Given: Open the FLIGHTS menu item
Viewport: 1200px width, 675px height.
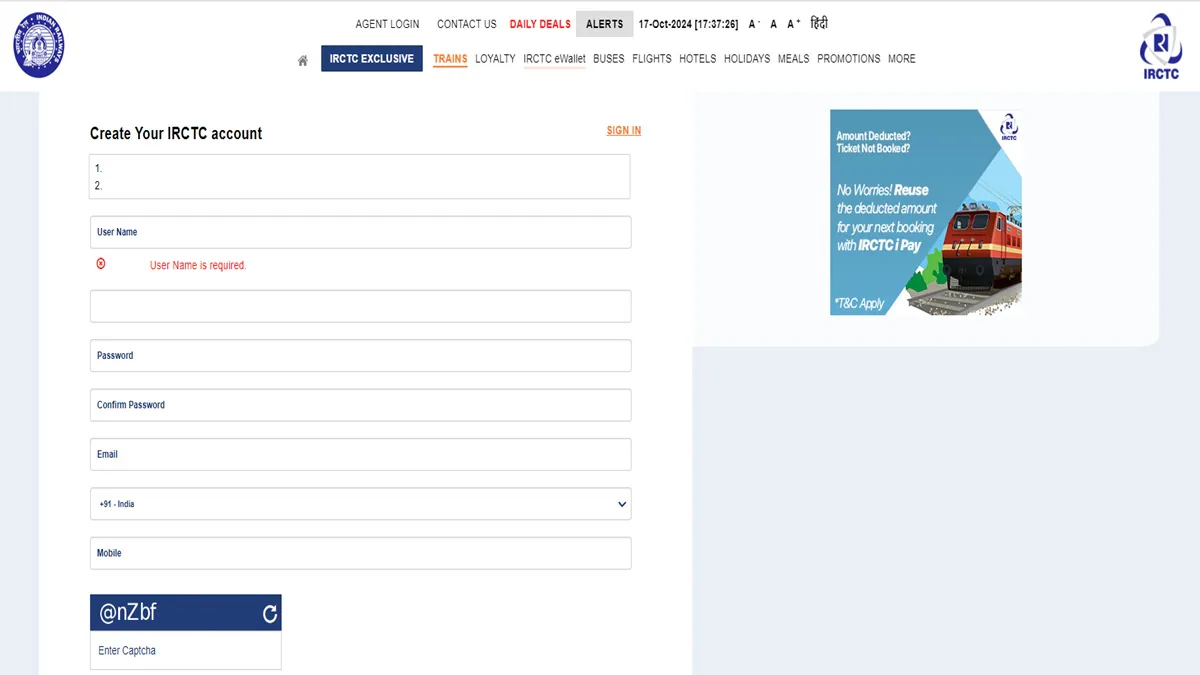Looking at the screenshot, I should [652, 59].
